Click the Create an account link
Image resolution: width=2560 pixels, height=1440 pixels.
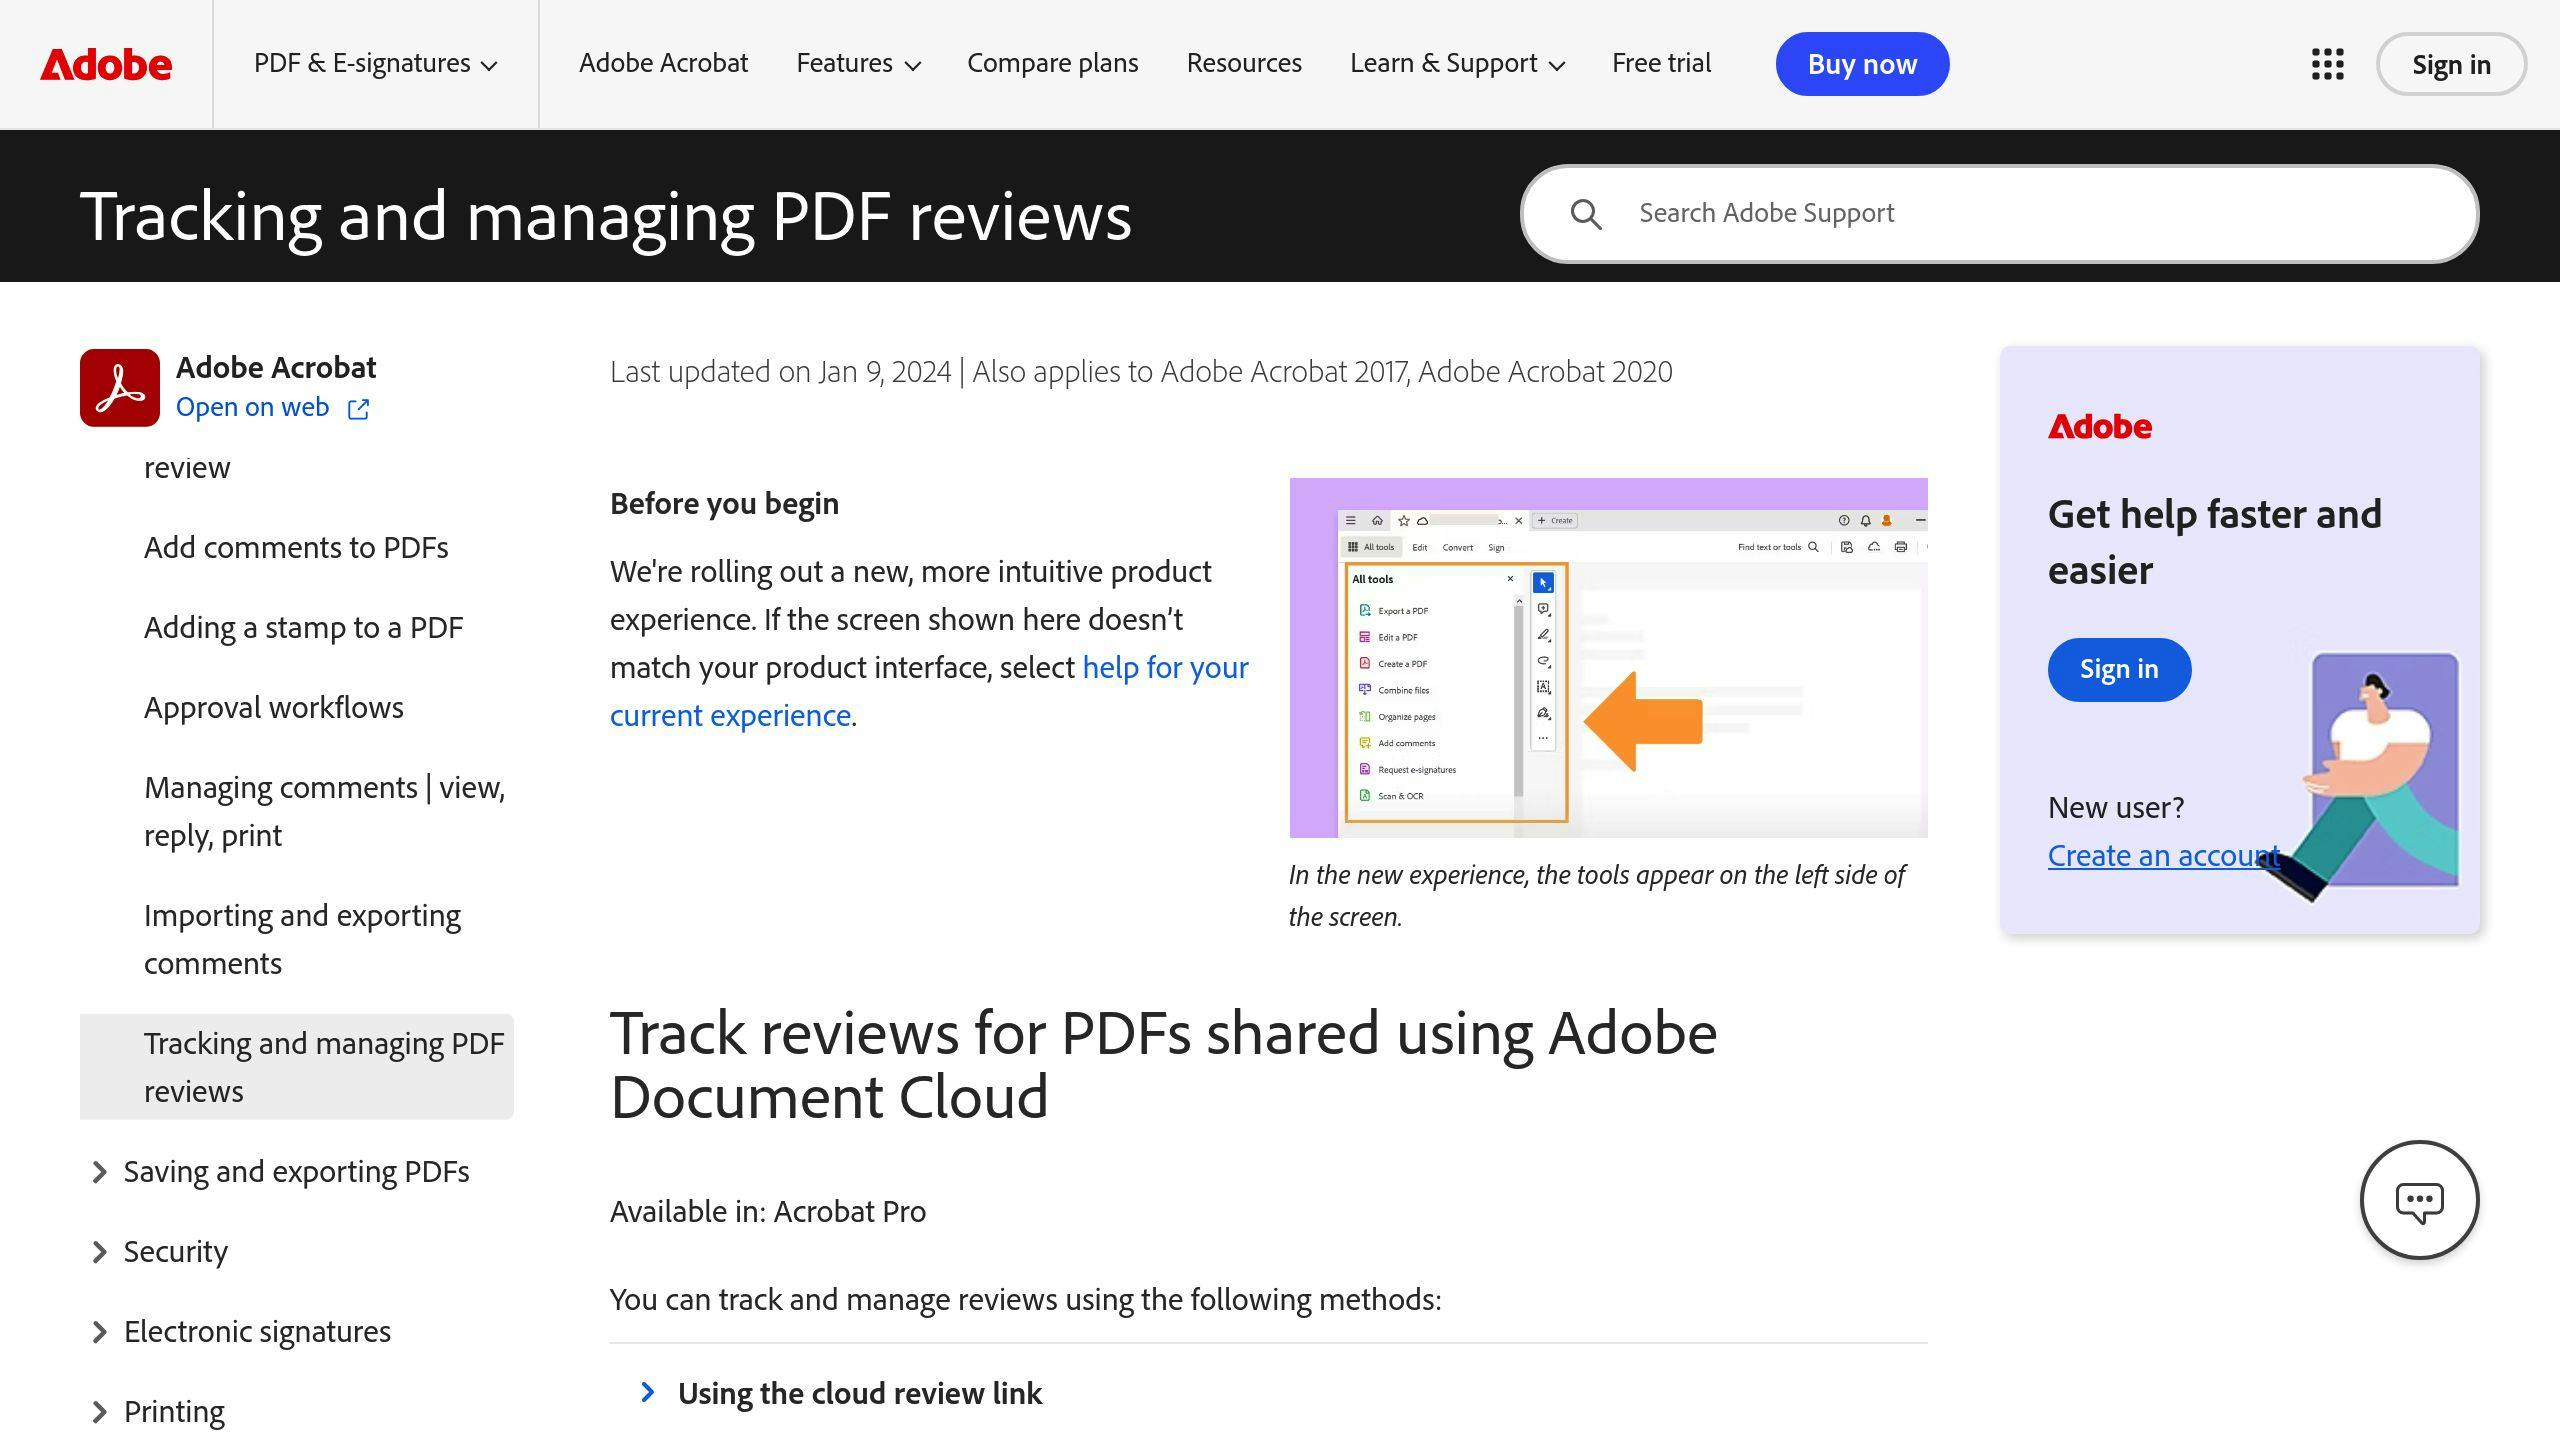click(2164, 855)
